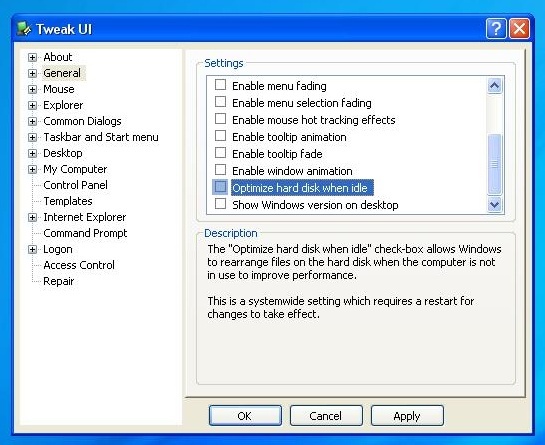Expand the About tree node

pos(32,57)
